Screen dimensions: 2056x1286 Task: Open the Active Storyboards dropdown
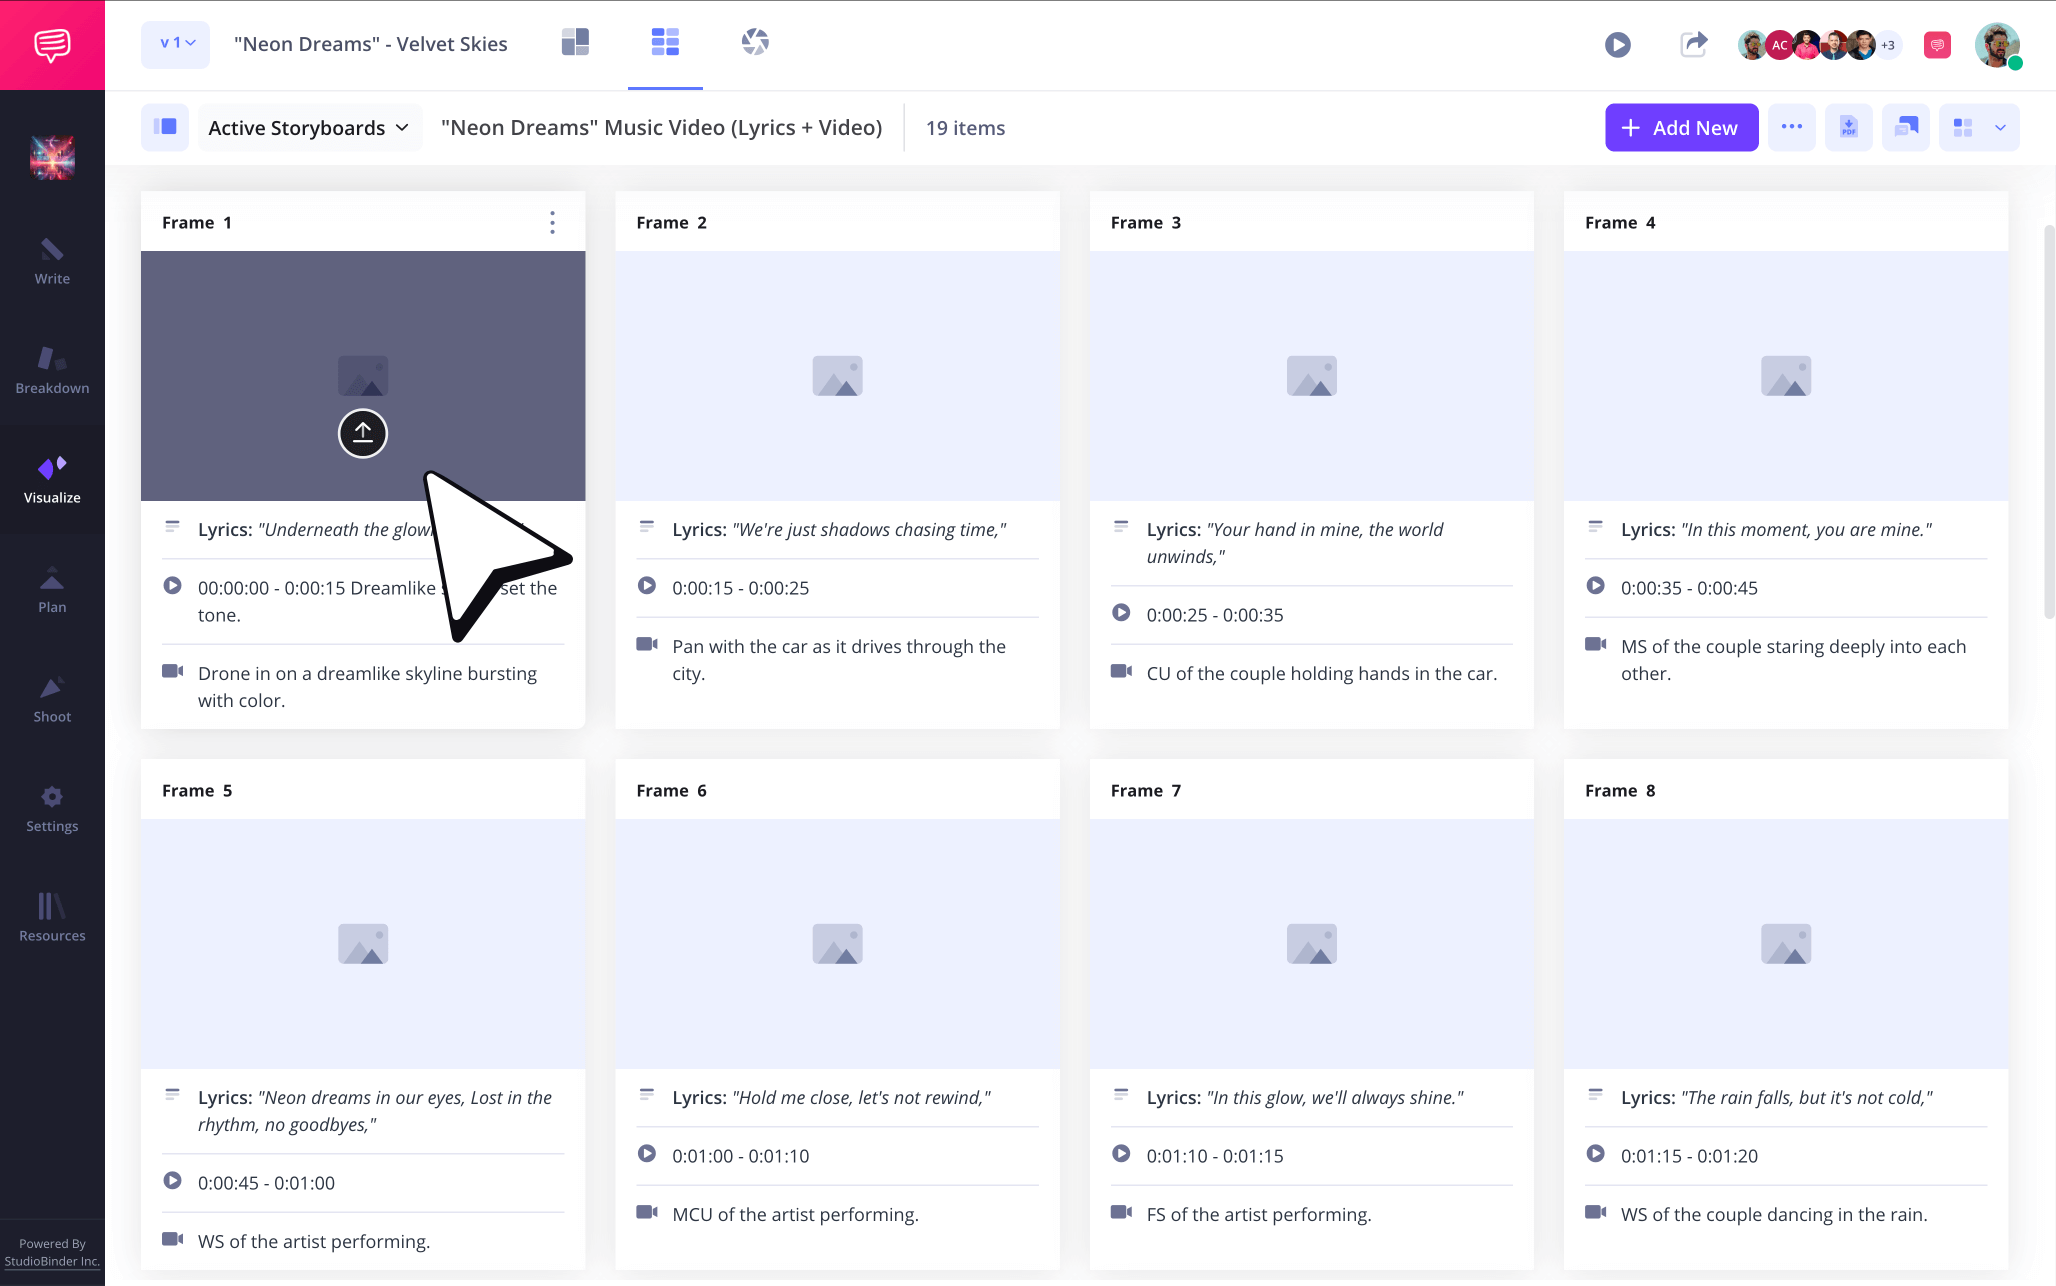tap(309, 127)
